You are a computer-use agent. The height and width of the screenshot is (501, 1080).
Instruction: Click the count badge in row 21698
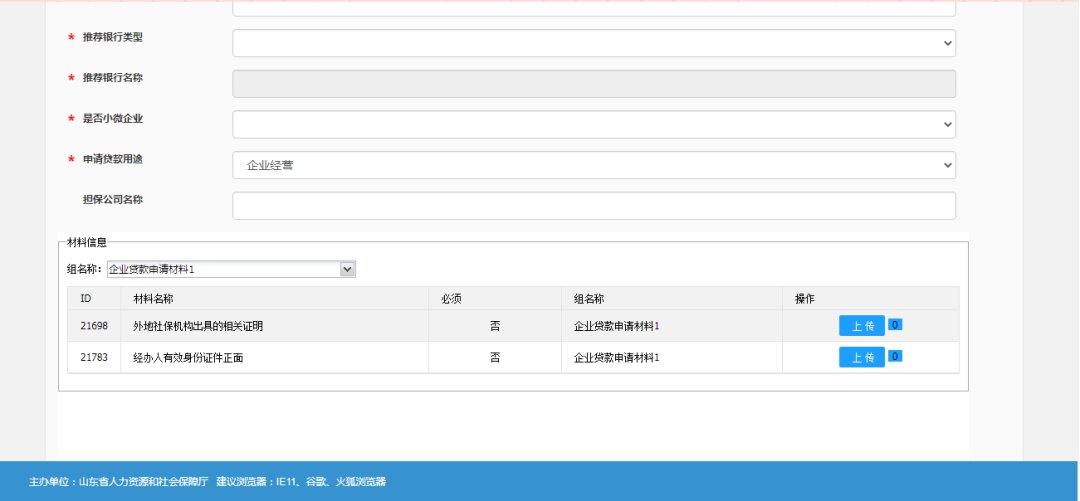[895, 325]
